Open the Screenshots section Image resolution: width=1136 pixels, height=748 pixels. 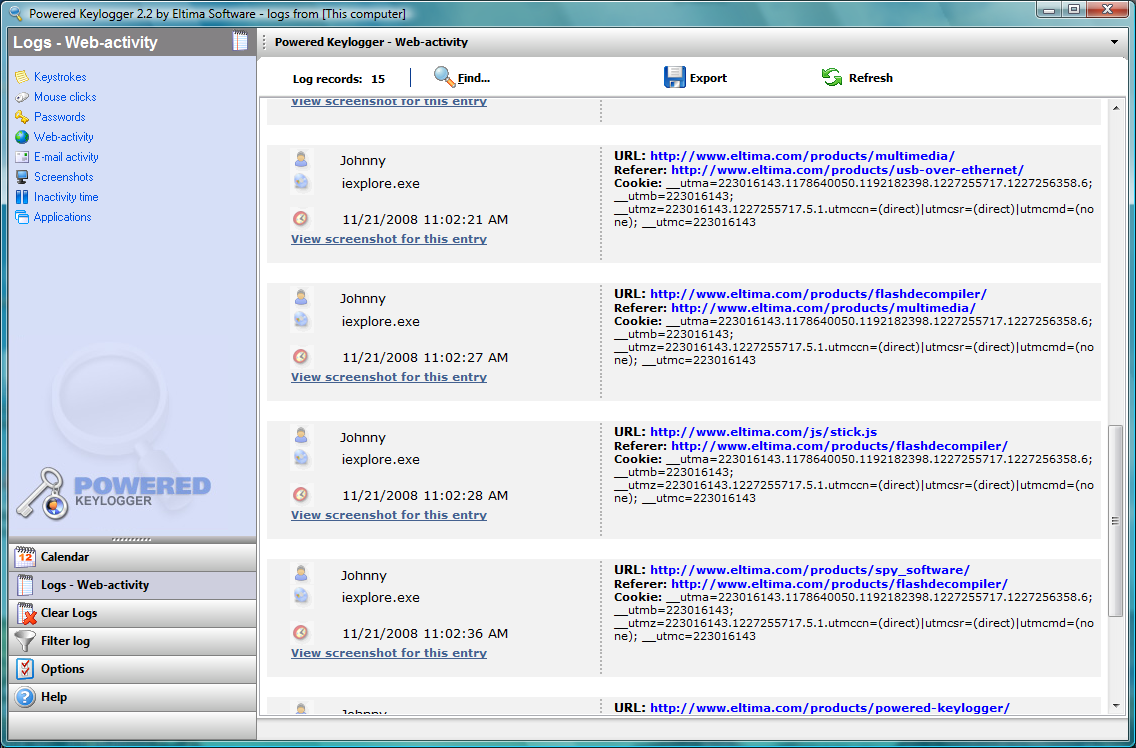64,177
